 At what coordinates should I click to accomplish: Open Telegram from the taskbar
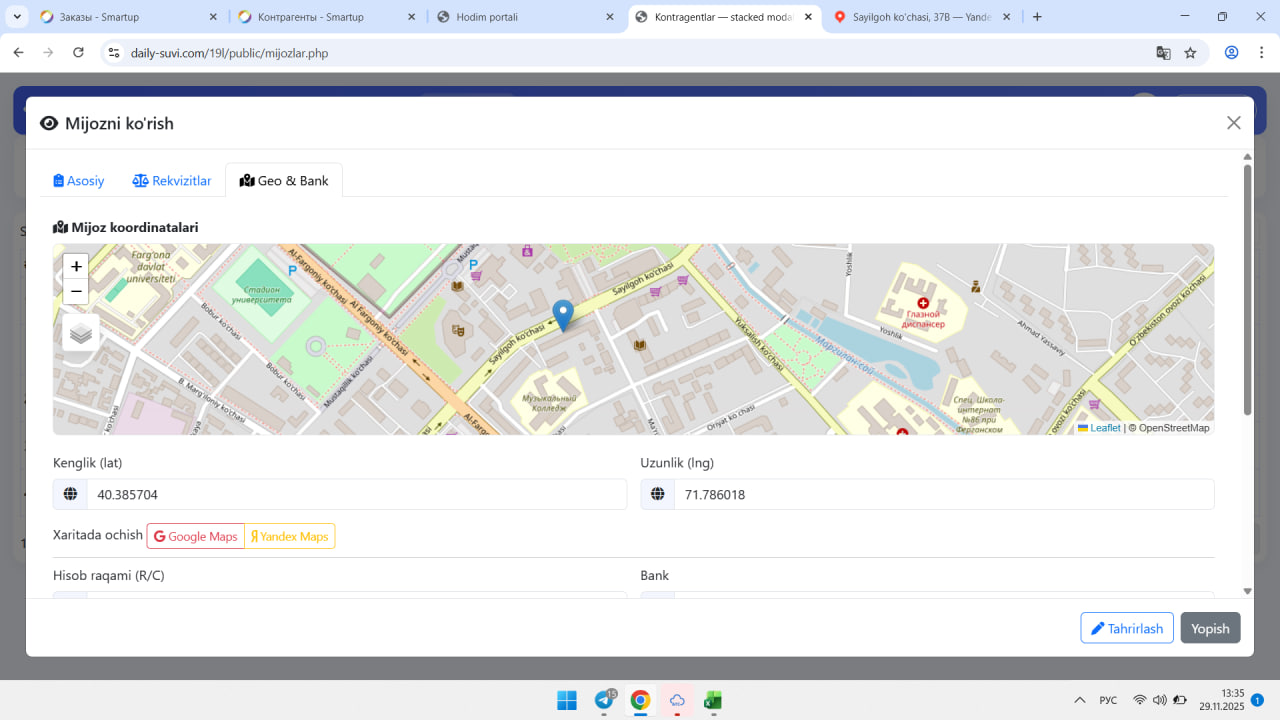coord(604,700)
